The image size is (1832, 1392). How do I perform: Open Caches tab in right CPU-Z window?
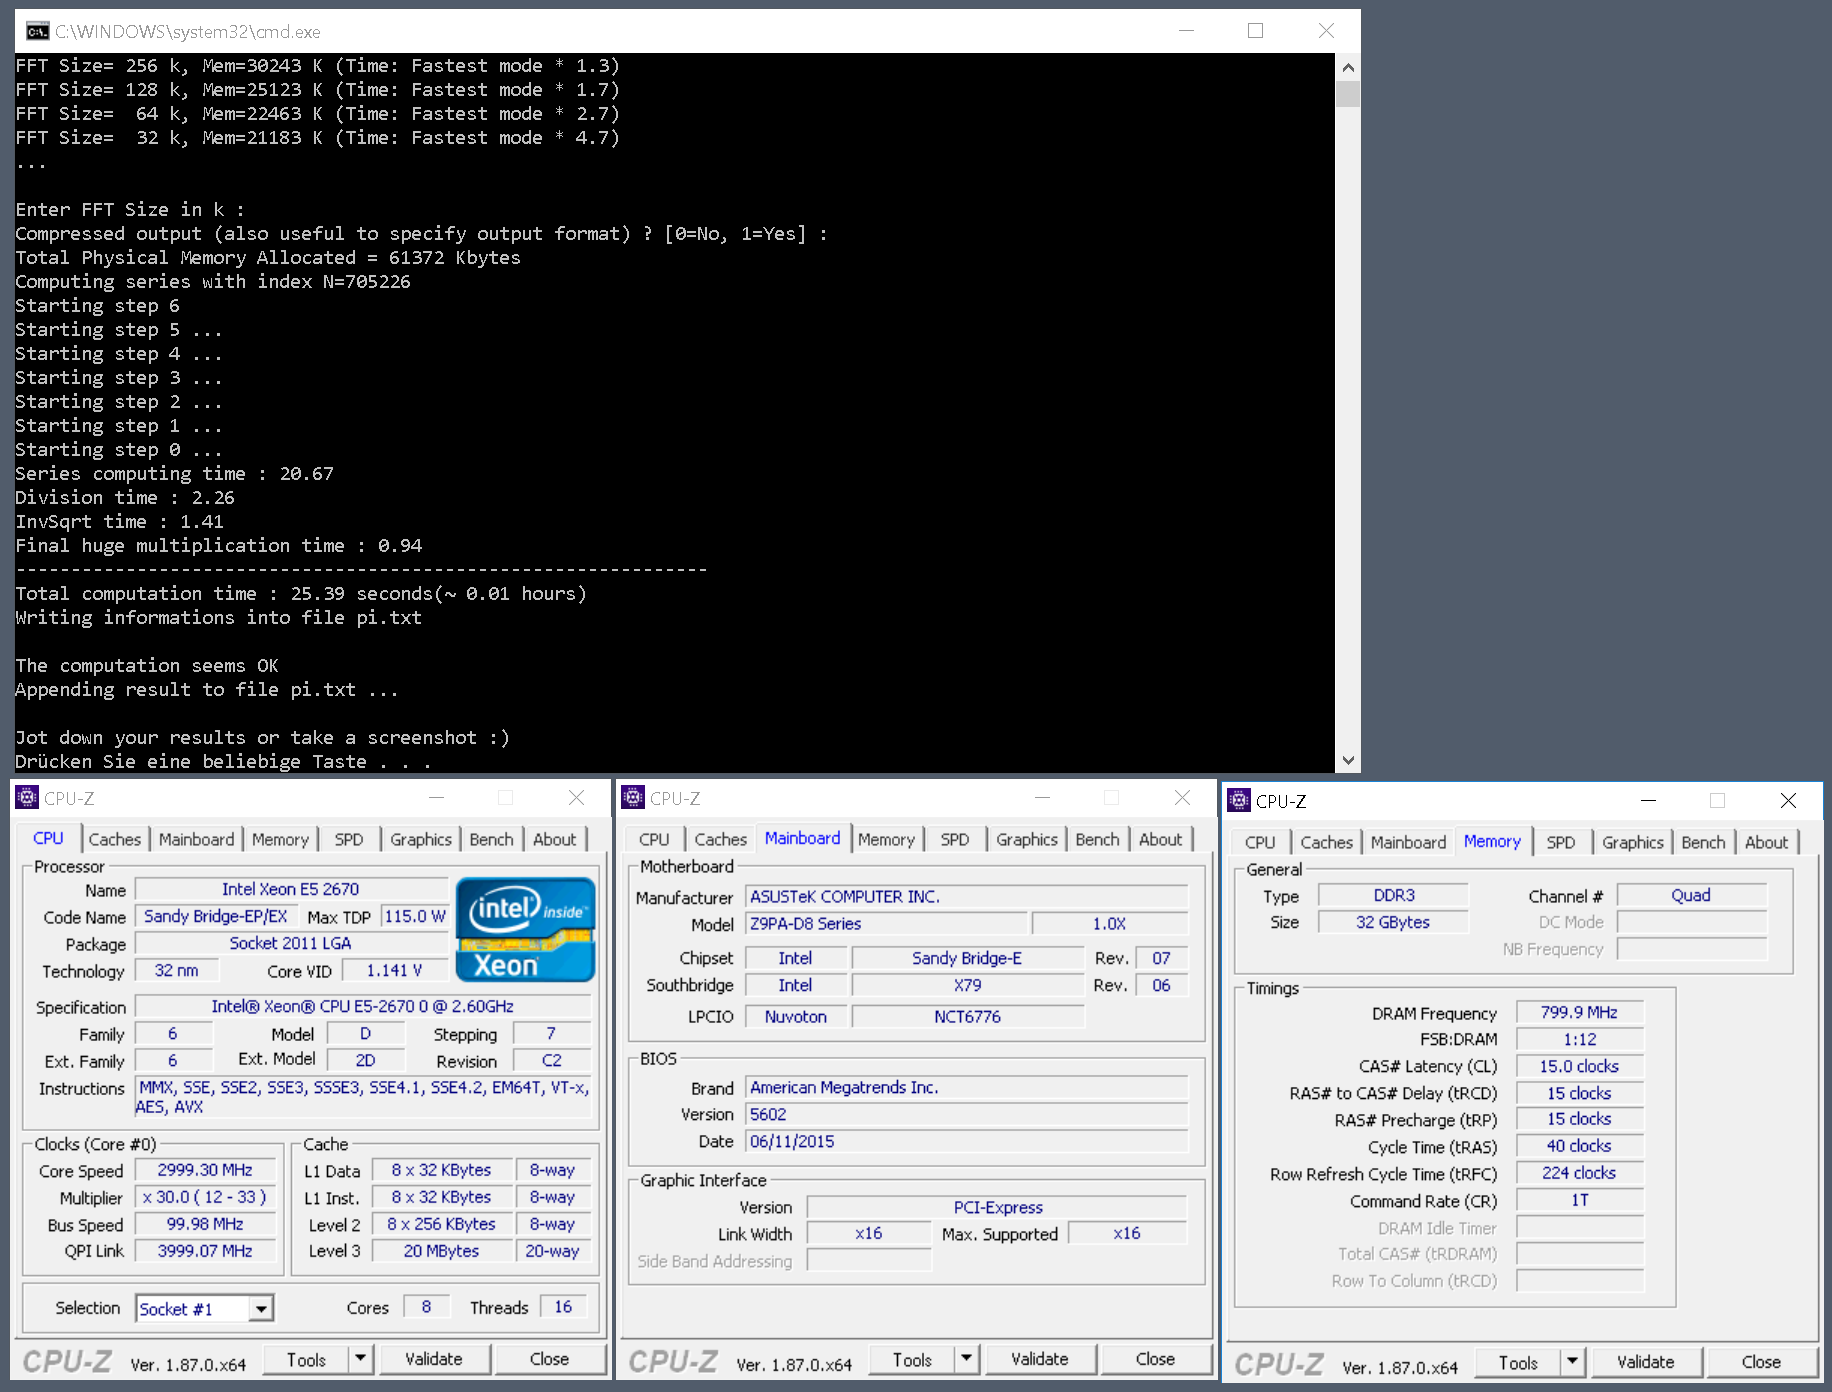coord(1326,842)
